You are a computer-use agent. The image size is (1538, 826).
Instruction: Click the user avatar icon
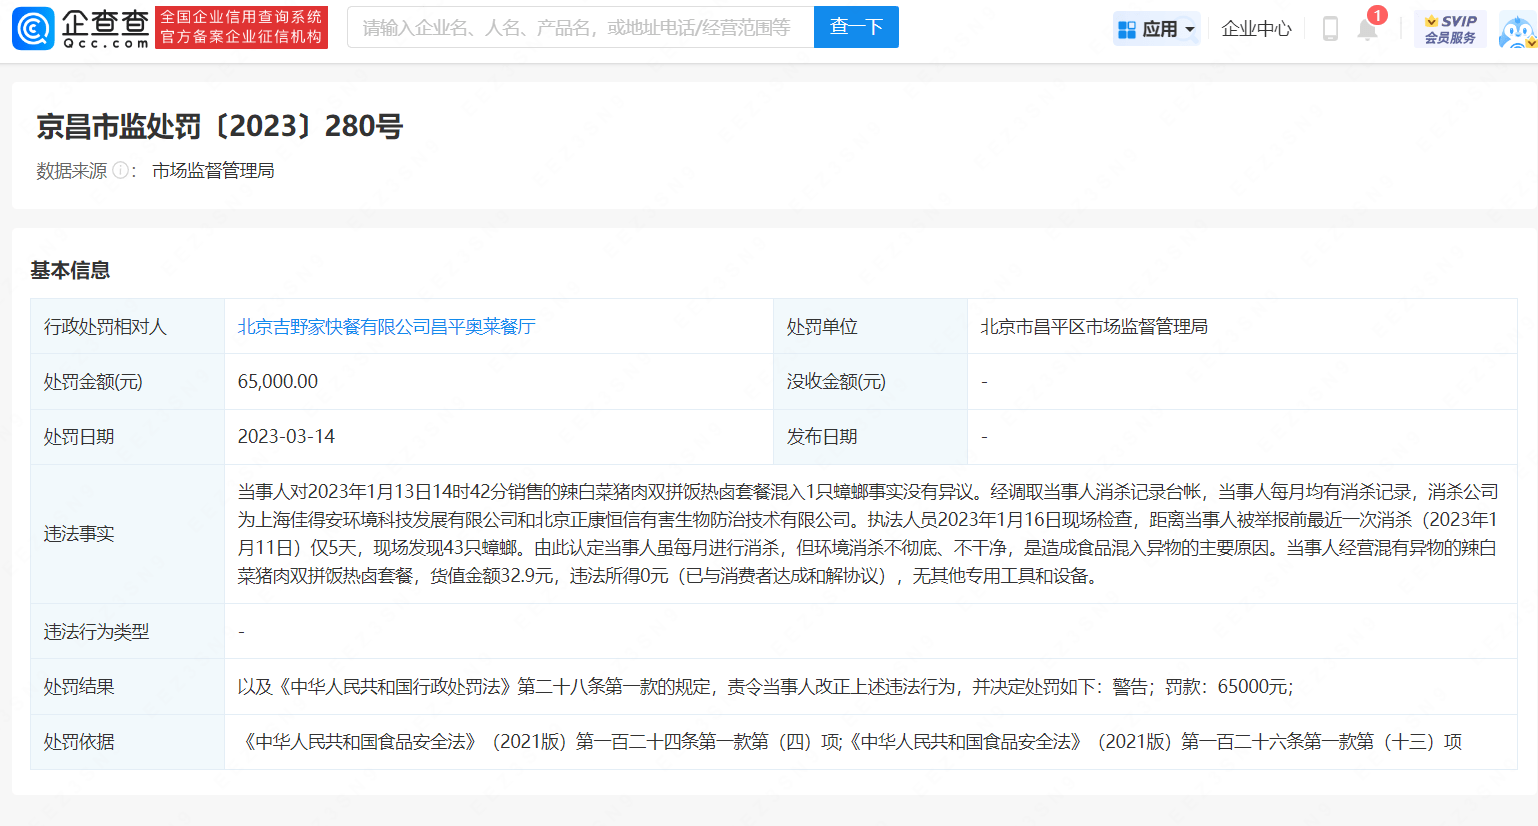click(1518, 29)
